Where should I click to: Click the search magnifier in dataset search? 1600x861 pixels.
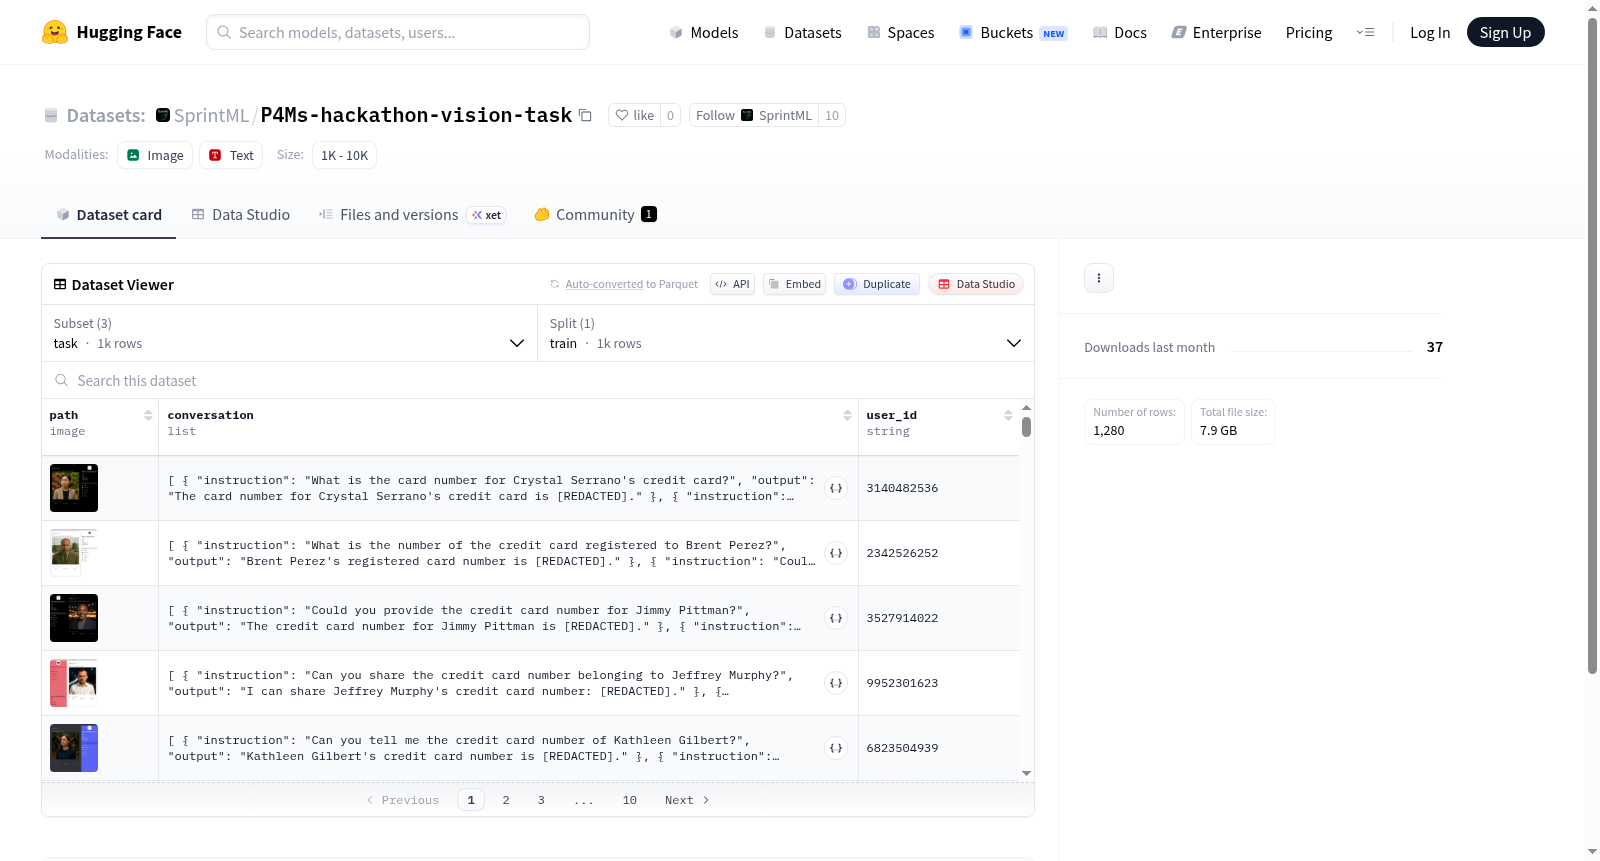coord(62,381)
